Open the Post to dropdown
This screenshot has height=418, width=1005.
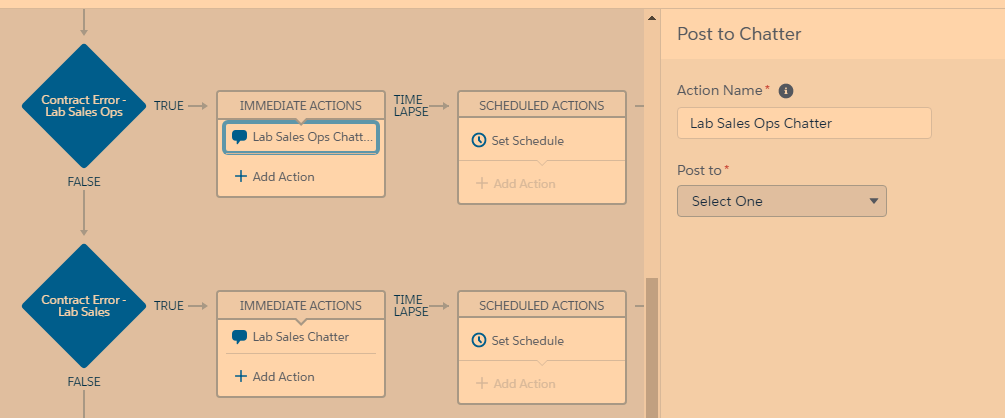[781, 201]
